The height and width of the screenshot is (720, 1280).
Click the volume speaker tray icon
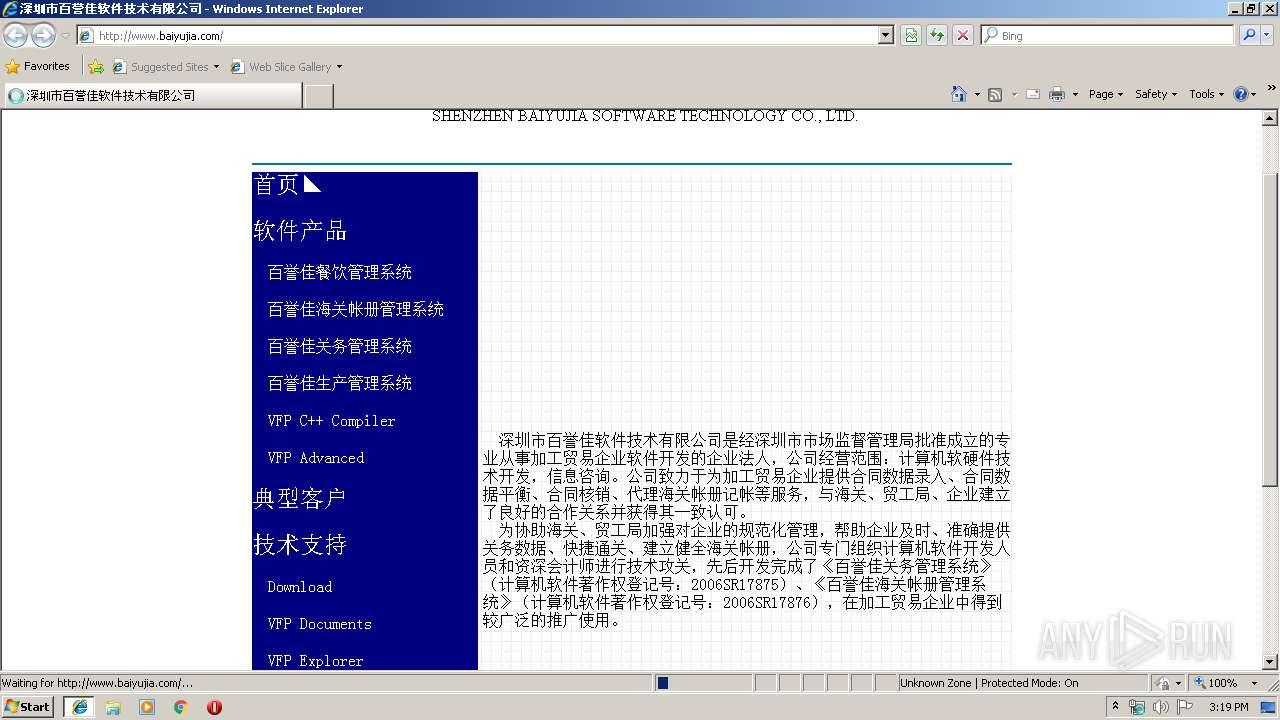click(x=1160, y=707)
